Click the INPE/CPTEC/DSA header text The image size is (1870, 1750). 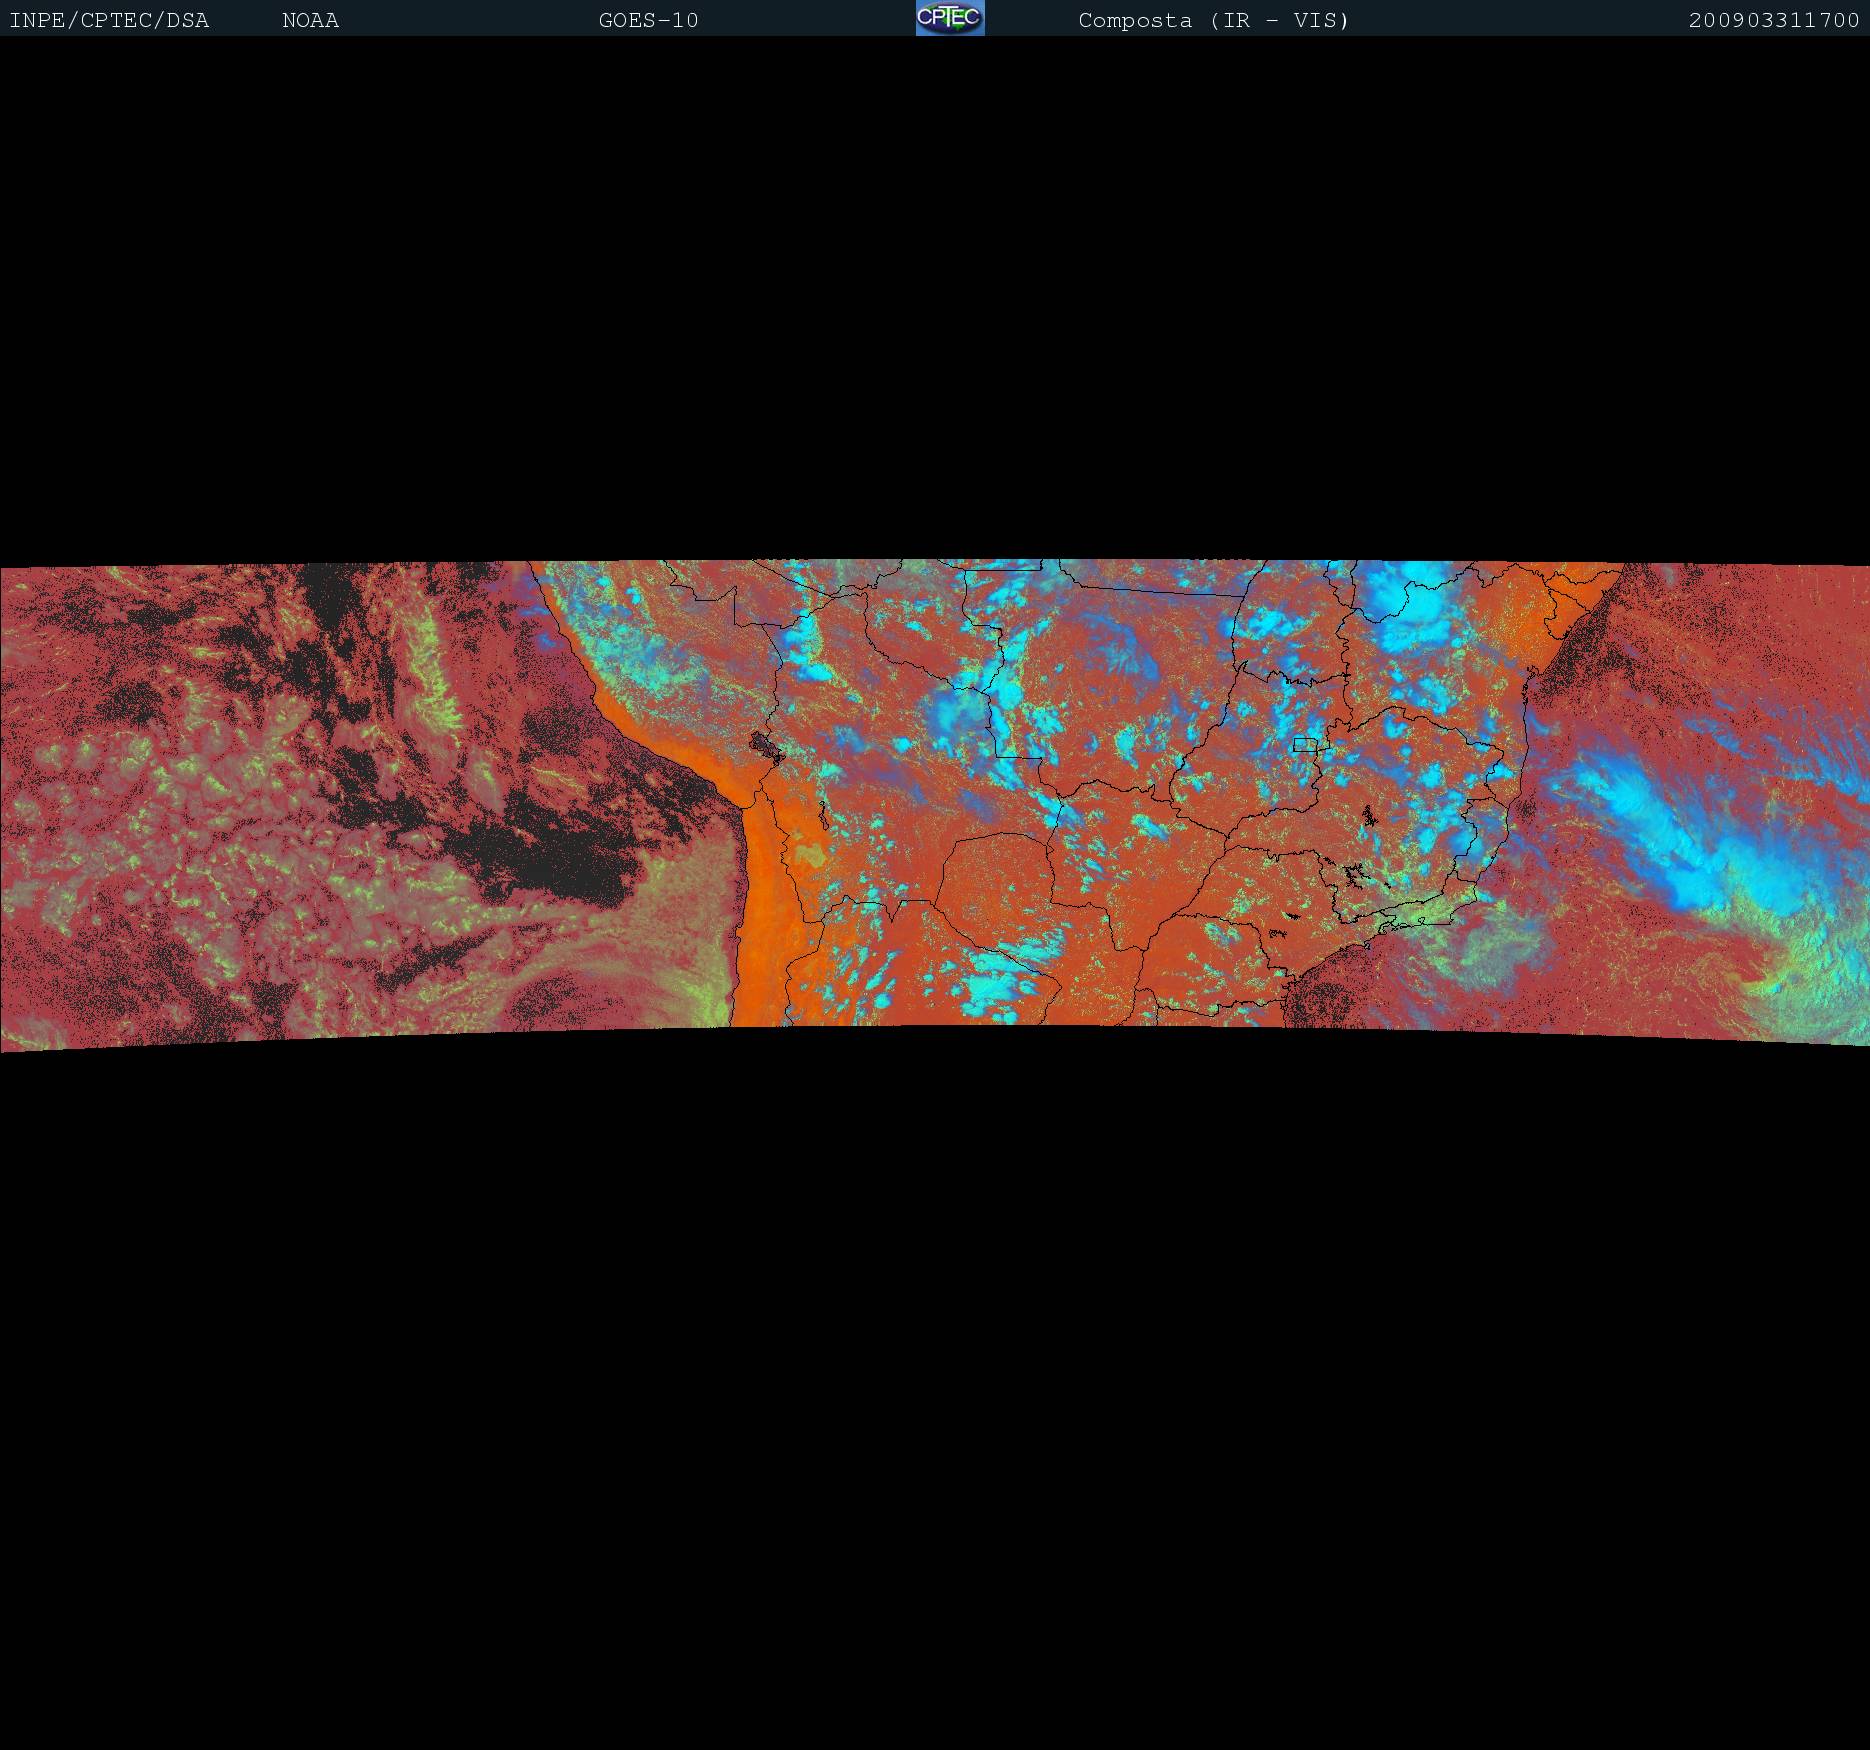pyautogui.click(x=109, y=20)
